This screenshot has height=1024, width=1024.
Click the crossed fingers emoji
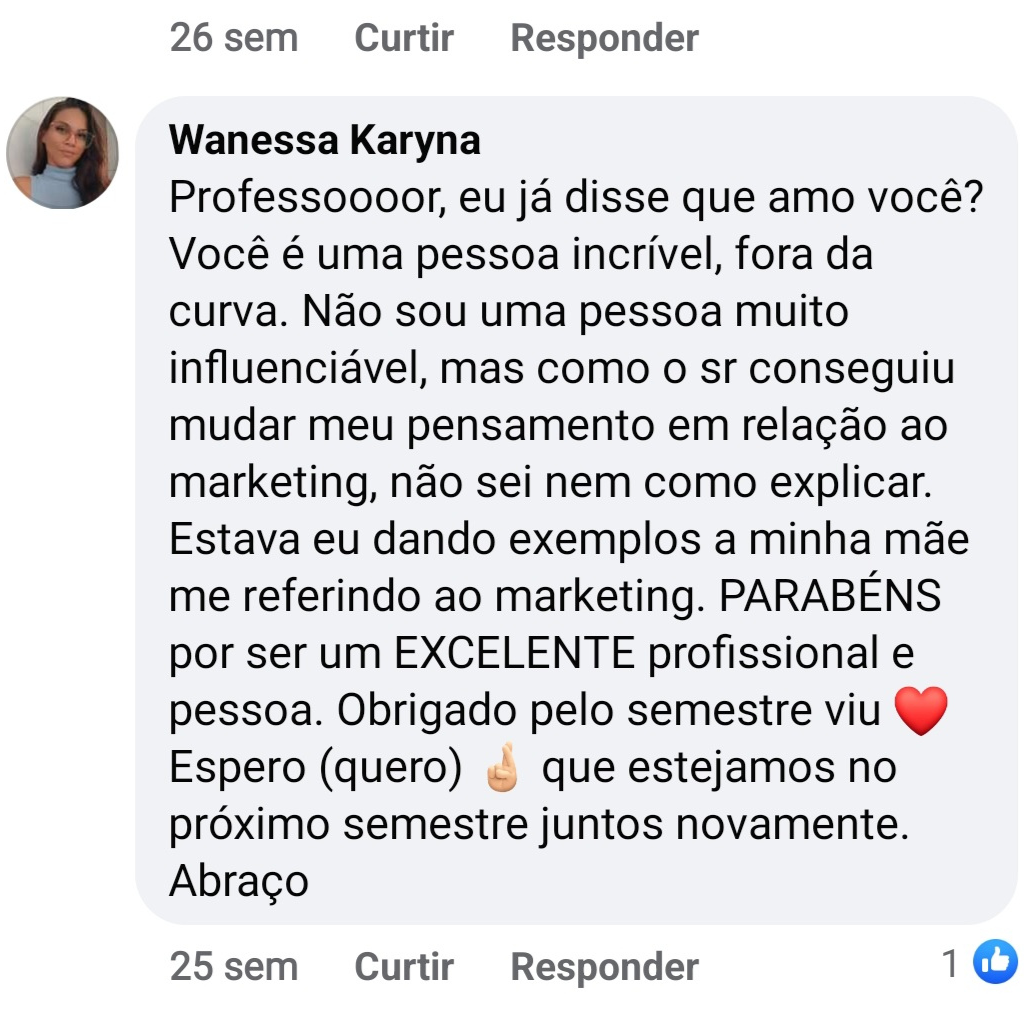[502, 767]
